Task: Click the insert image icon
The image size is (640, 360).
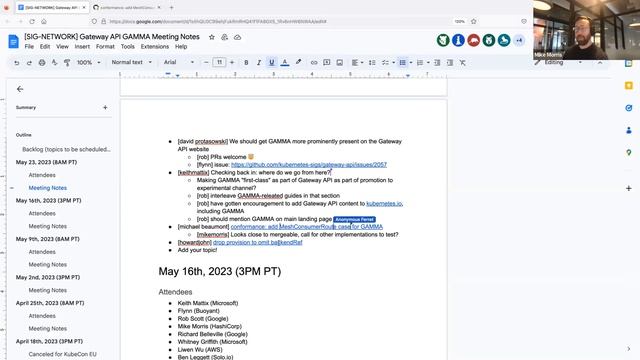Action: pyautogui.click(x=339, y=63)
